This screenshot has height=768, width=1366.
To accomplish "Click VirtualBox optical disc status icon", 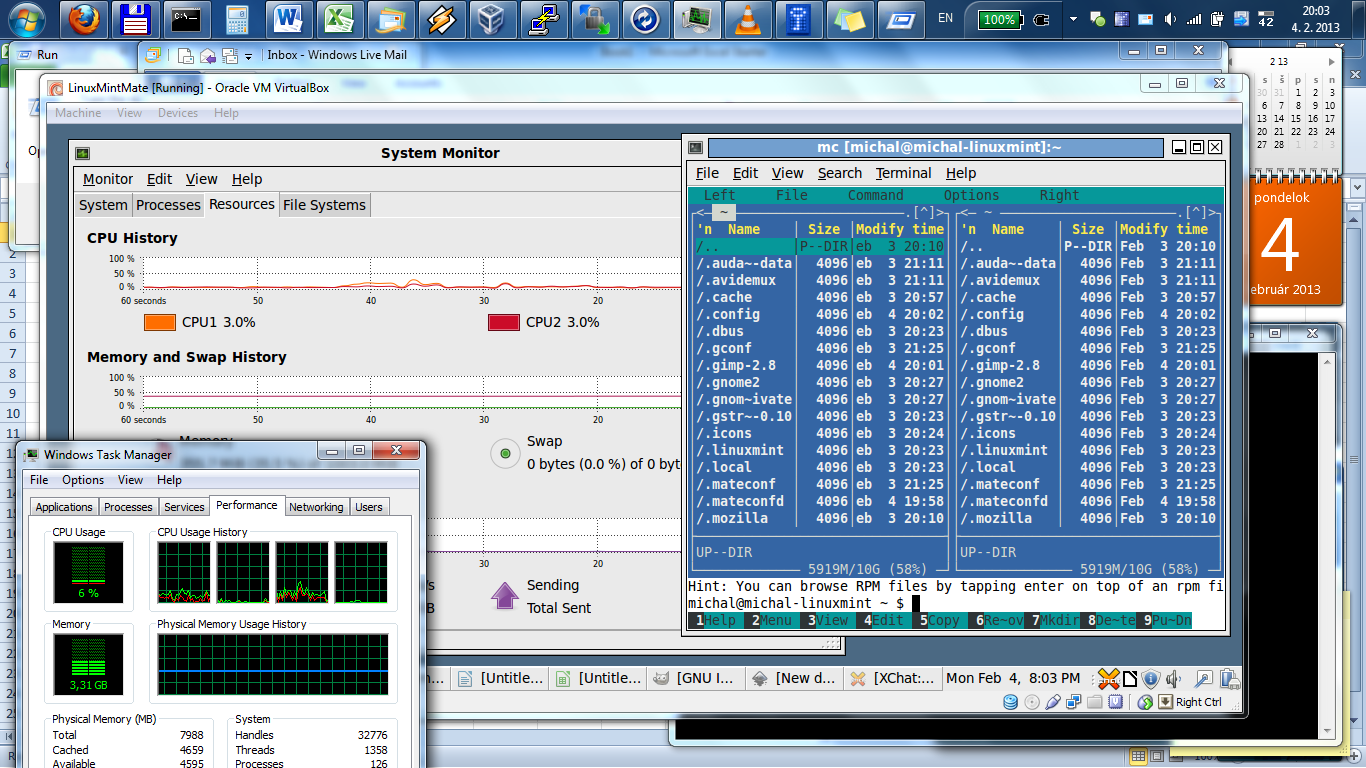I will click(x=1032, y=702).
